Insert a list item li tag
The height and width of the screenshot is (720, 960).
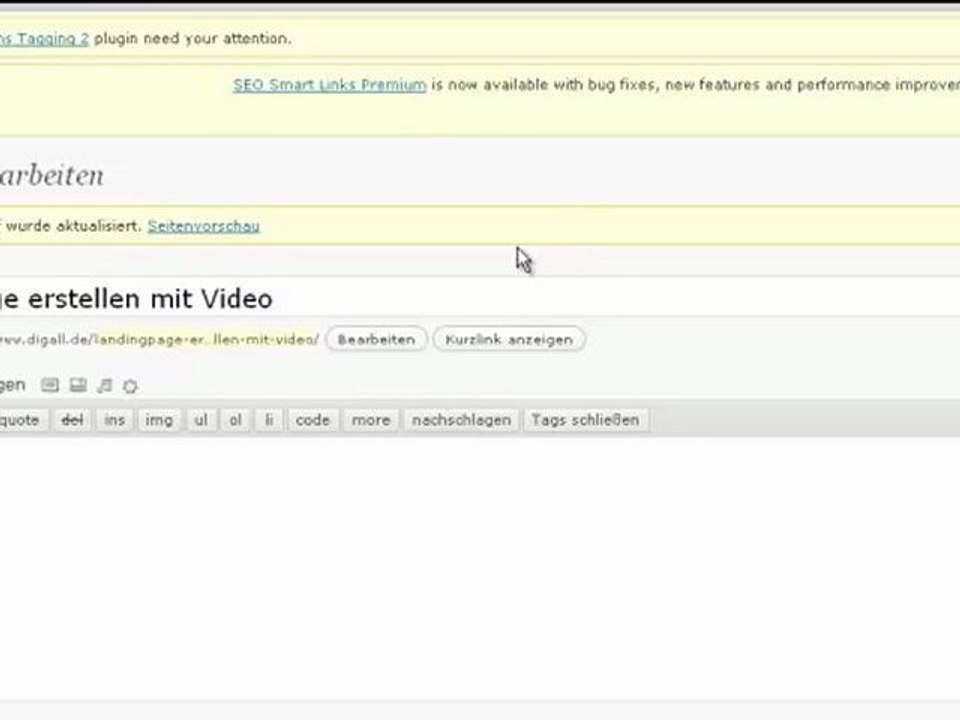point(269,420)
